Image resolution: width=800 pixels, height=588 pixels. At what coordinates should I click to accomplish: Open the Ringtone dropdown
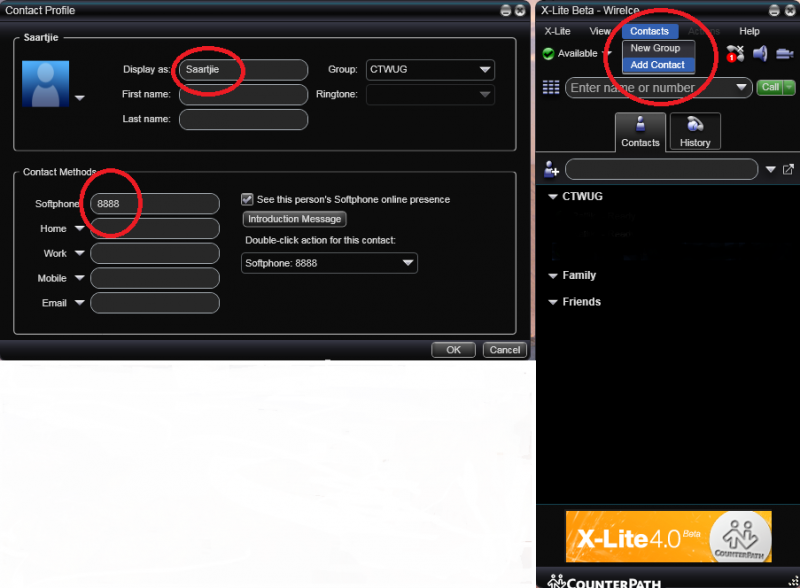tap(430, 94)
